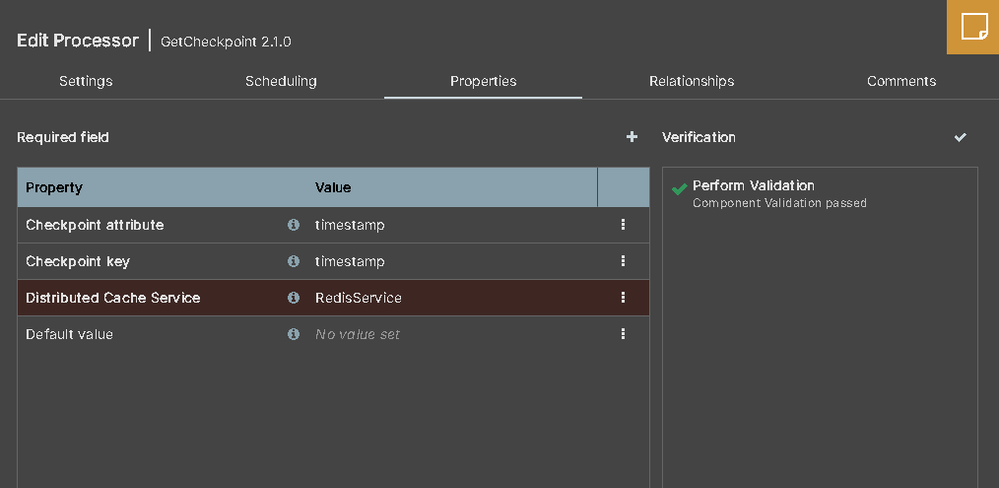Show info for Distributed Cache Service
999x488 pixels.
click(x=293, y=298)
